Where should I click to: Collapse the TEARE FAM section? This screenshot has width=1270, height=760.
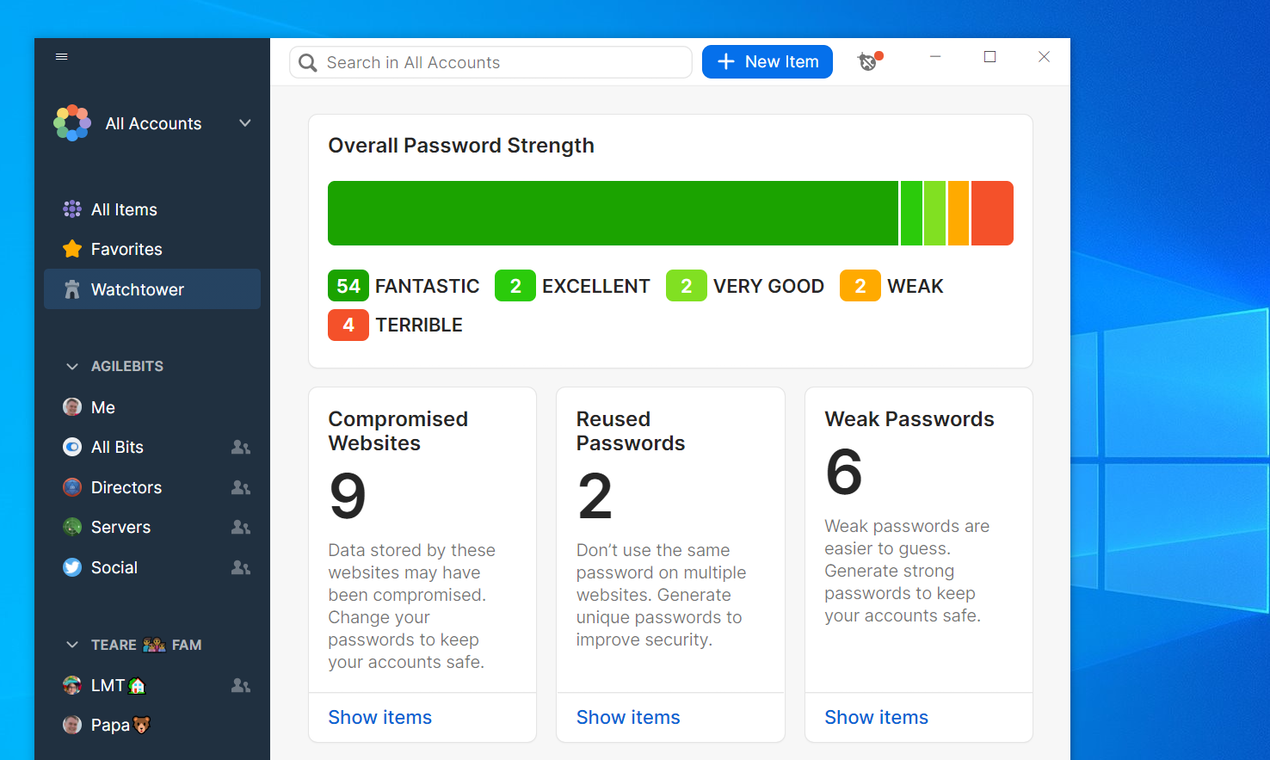click(72, 645)
